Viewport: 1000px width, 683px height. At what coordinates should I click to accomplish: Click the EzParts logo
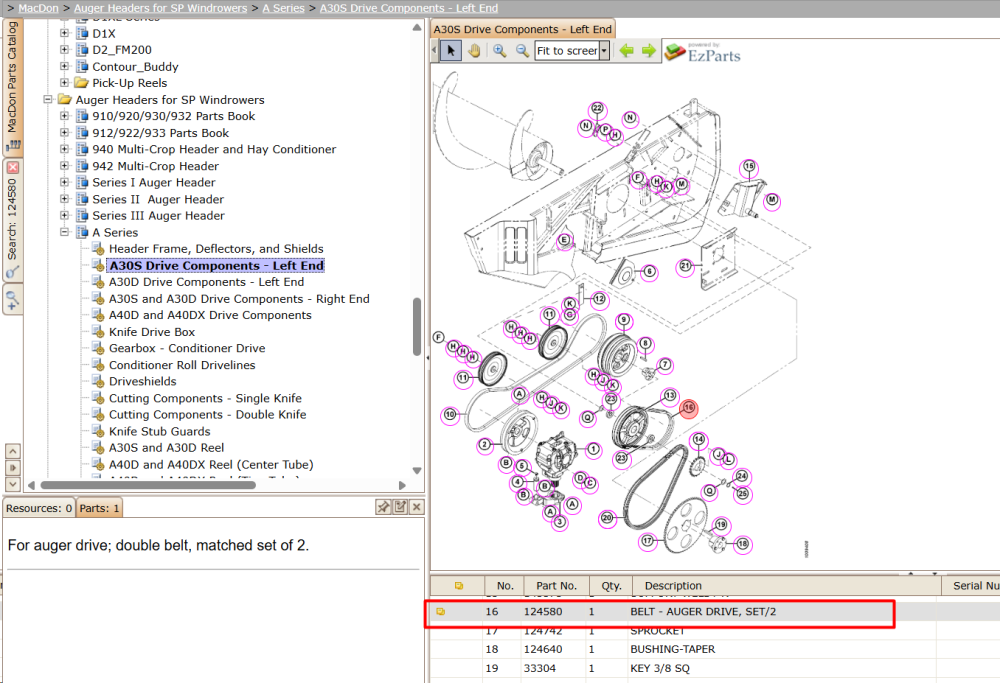[702, 52]
